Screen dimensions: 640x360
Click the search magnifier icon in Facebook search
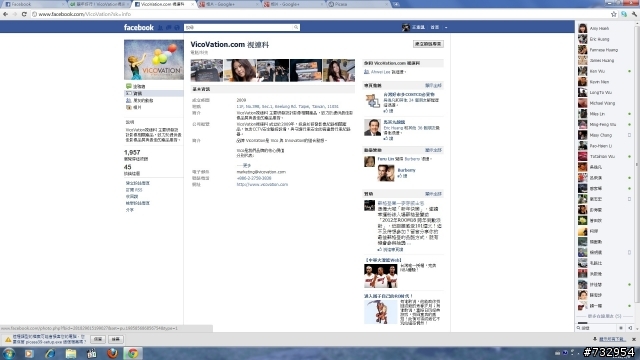coord(296,27)
